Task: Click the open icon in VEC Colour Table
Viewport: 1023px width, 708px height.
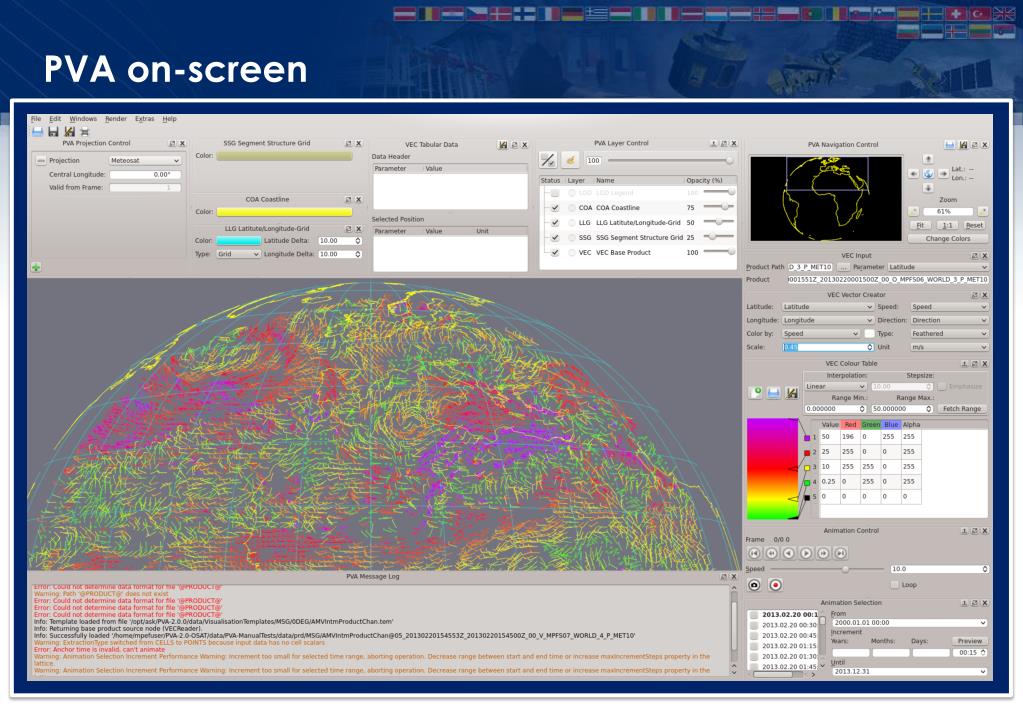Action: click(774, 393)
